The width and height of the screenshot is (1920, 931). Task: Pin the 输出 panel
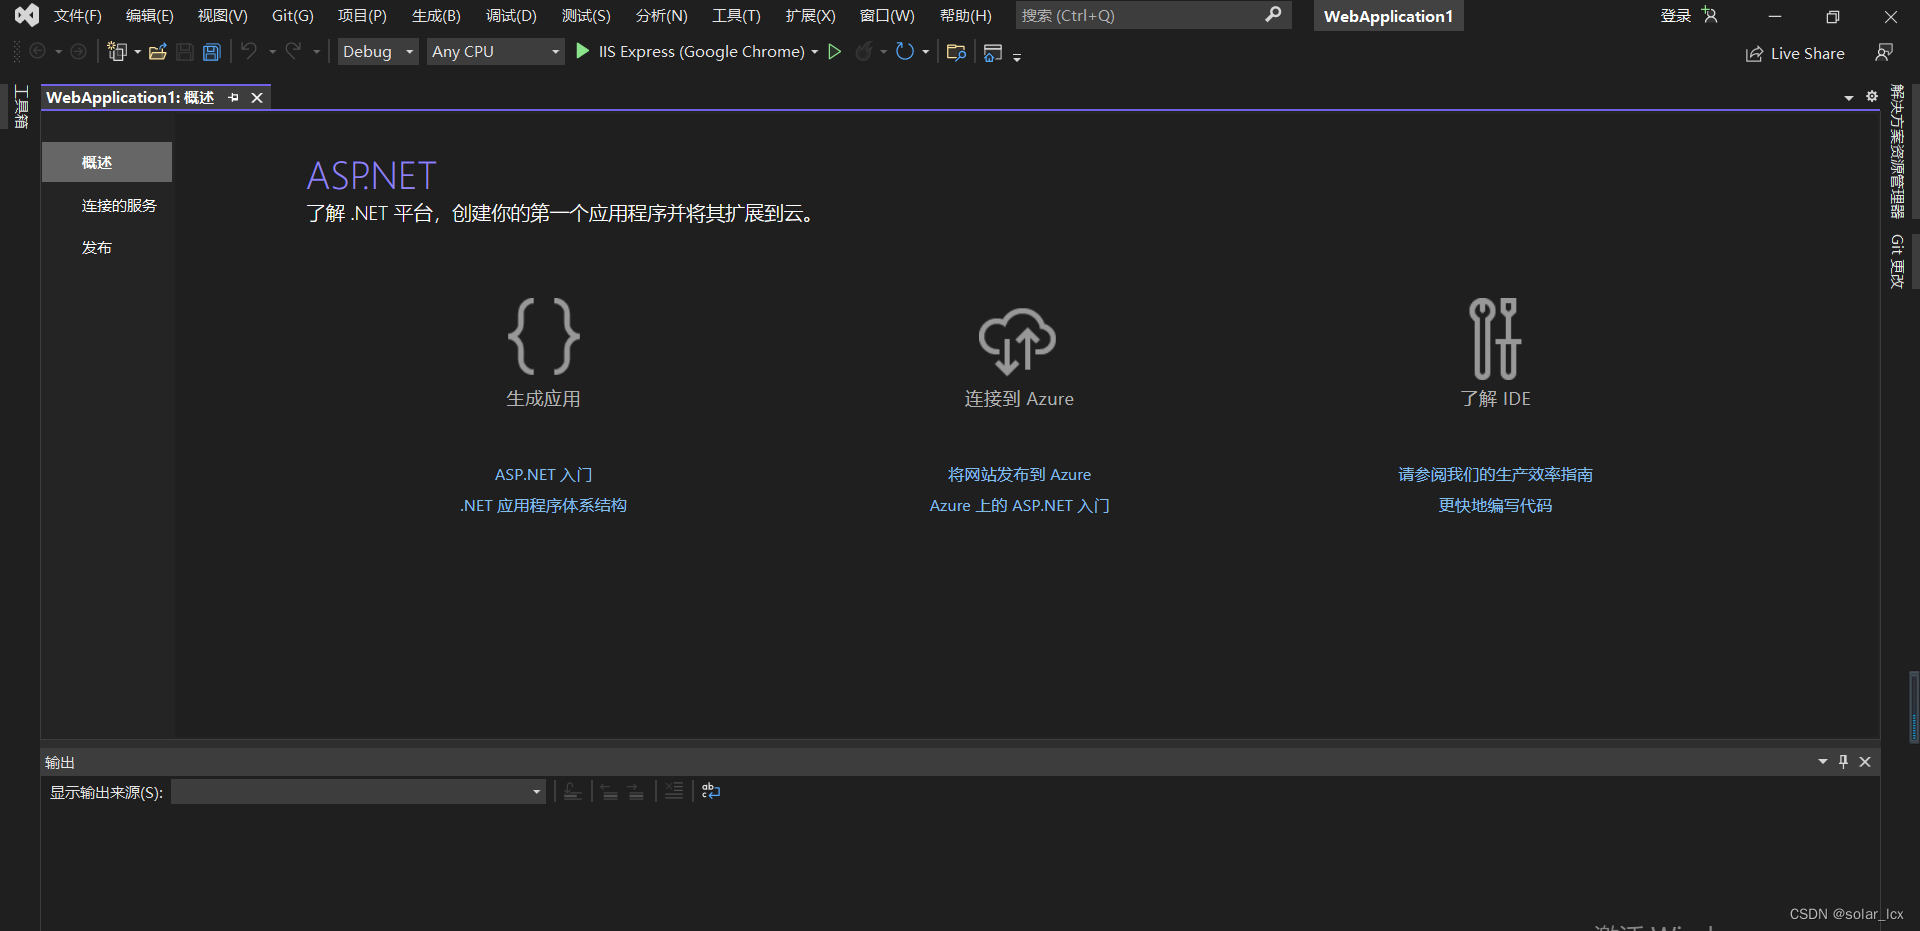click(x=1843, y=761)
